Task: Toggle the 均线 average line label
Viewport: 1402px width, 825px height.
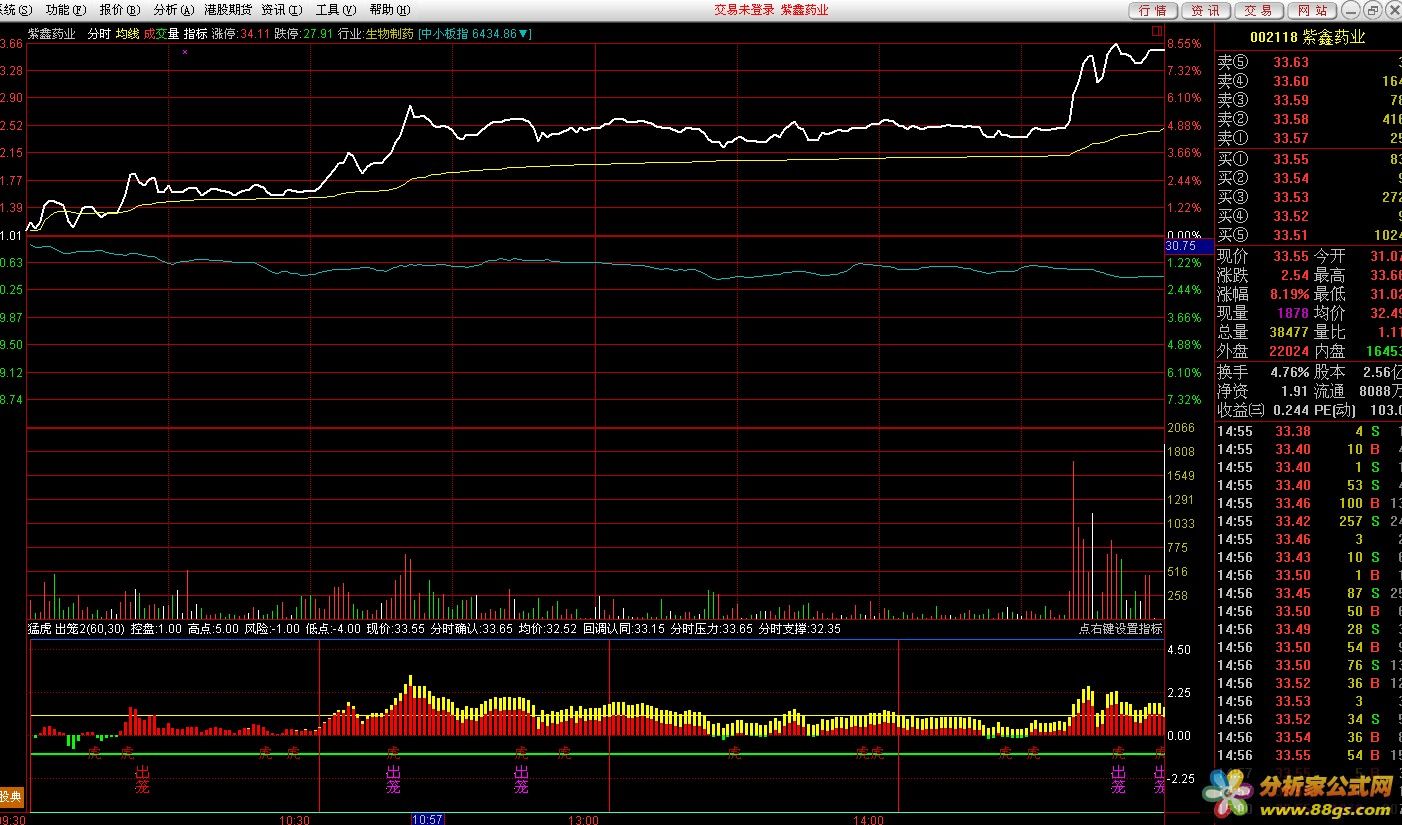Action: click(127, 33)
